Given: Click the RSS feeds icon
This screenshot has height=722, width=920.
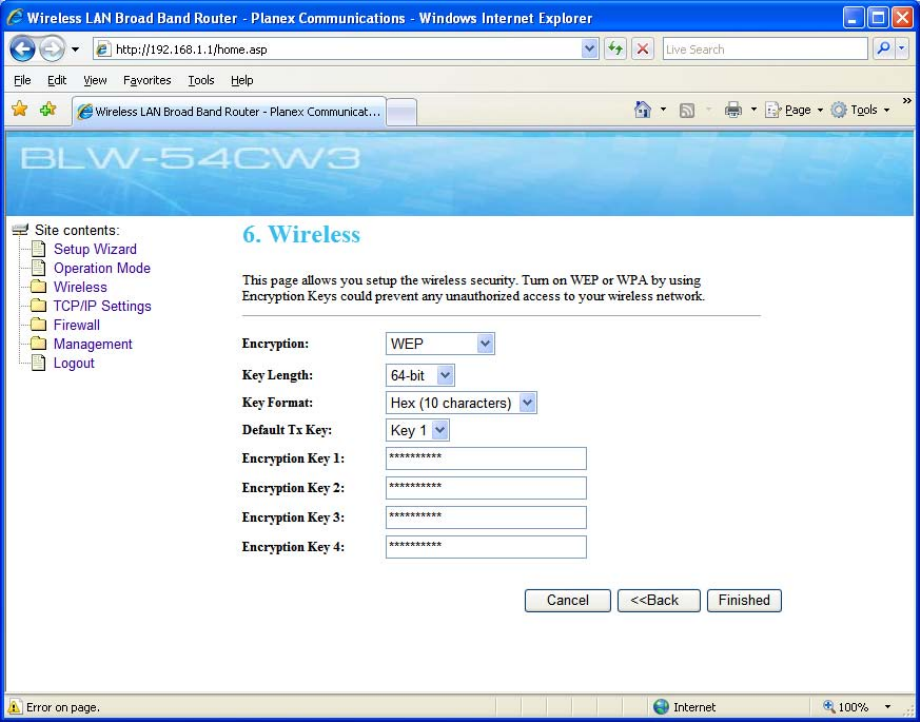Looking at the screenshot, I should (x=686, y=110).
